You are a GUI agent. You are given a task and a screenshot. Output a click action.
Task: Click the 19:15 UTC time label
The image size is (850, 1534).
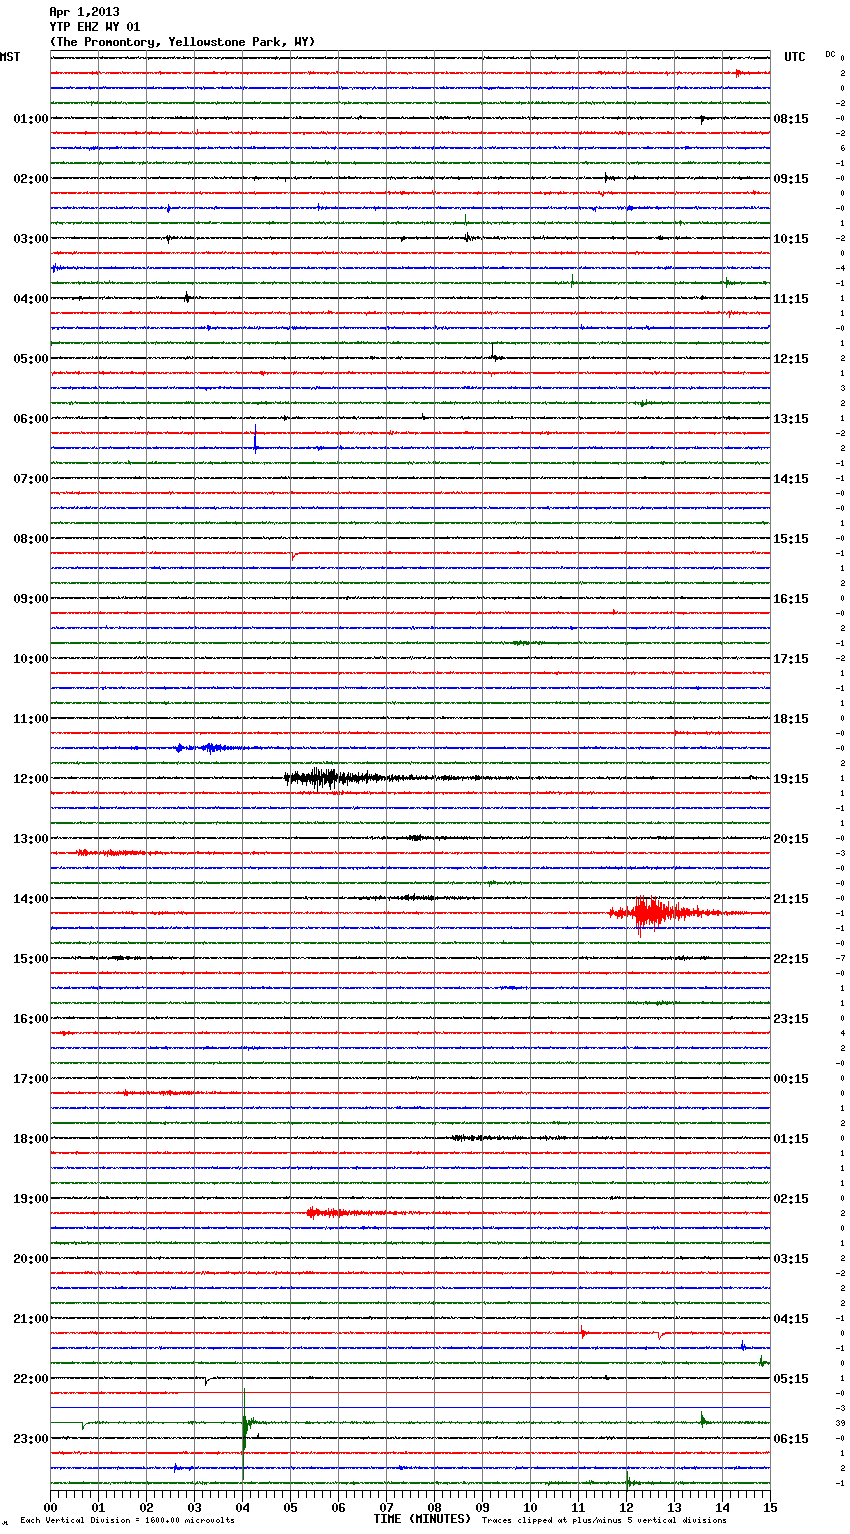click(x=791, y=779)
